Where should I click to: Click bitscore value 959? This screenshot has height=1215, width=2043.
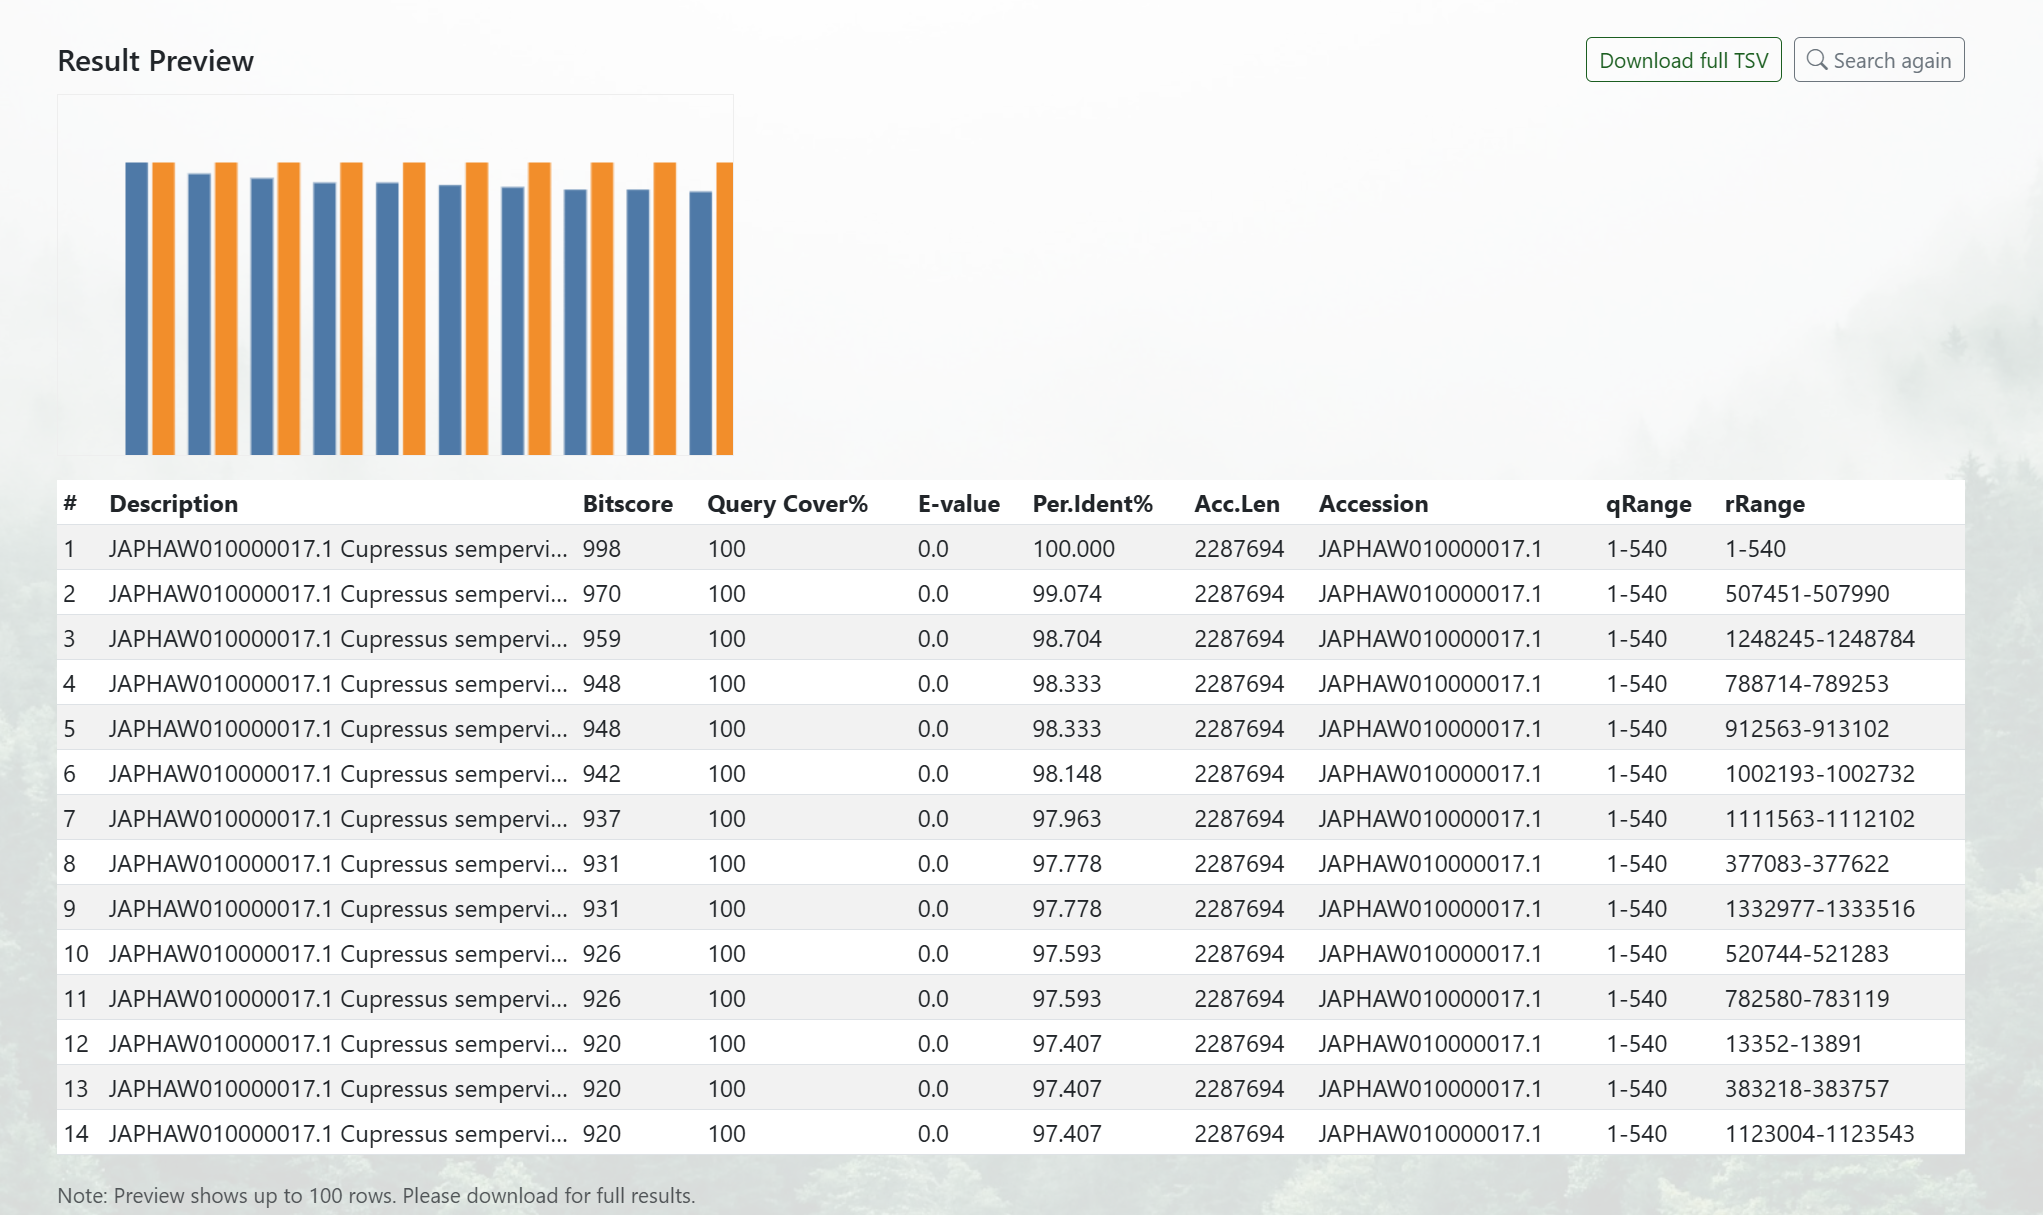point(602,639)
